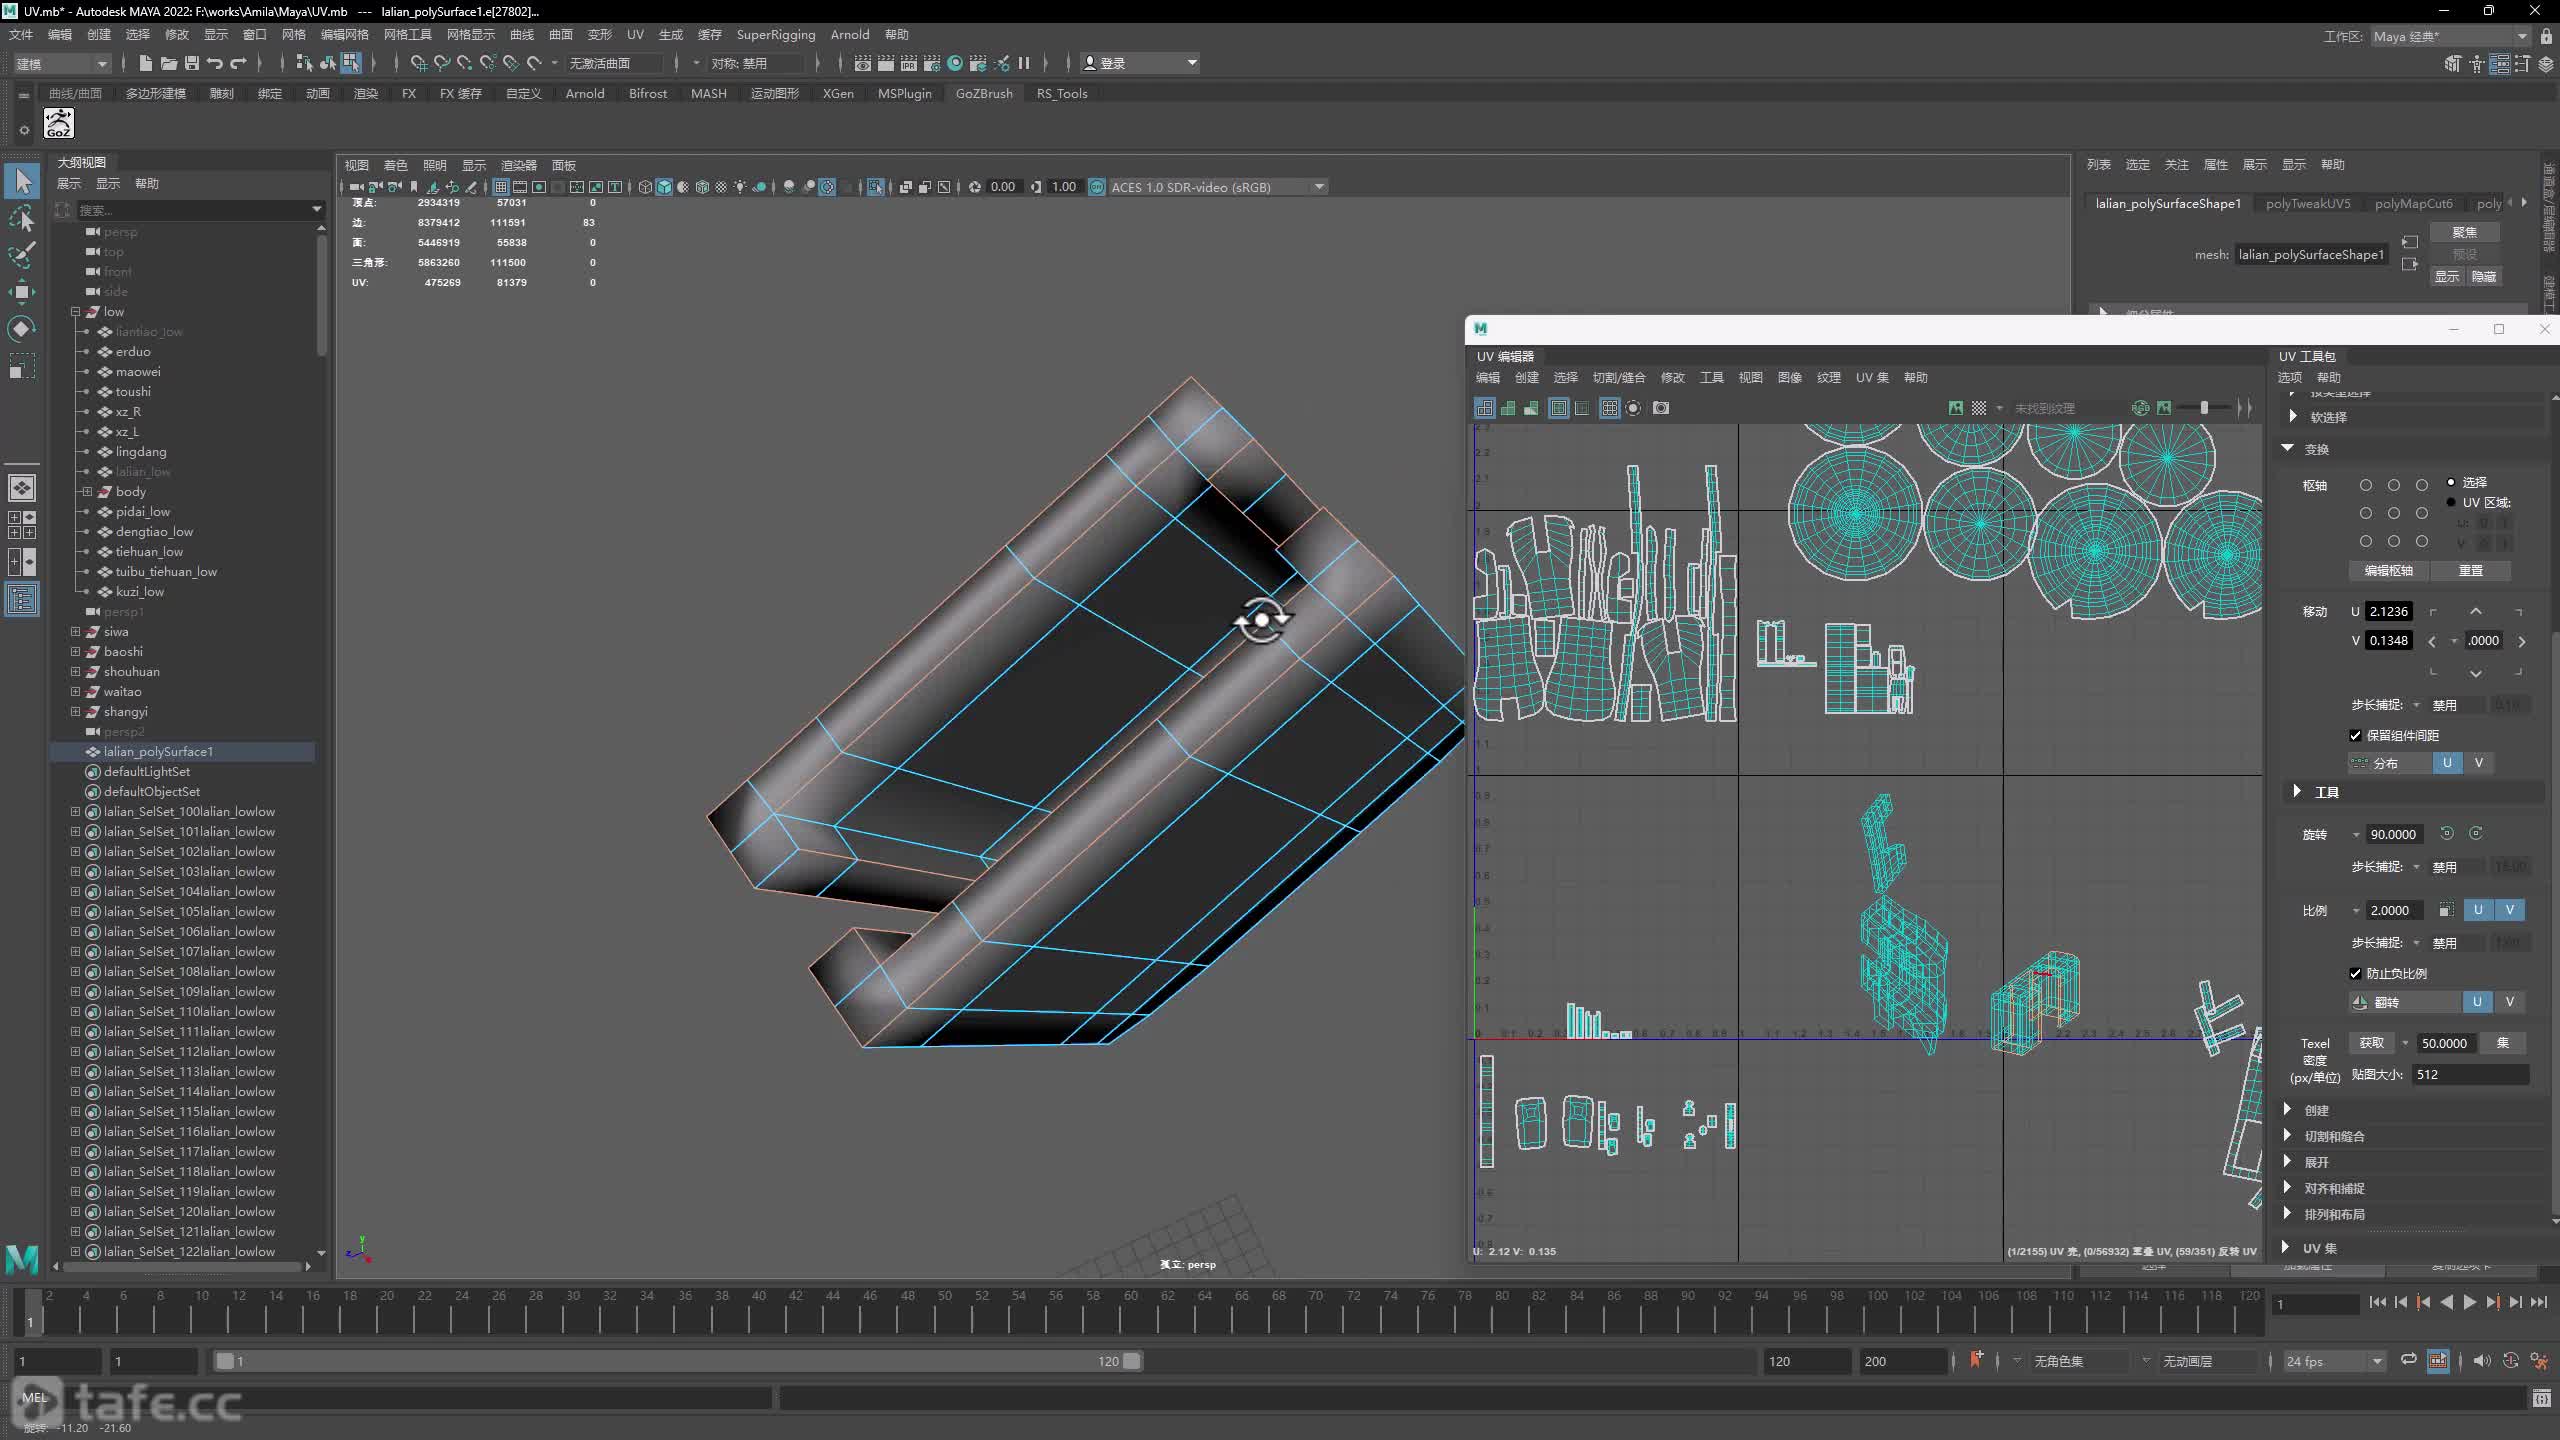Viewport: 2560px width, 1440px height.
Task: Toggle UV editor checker map icon
Action: coord(1979,408)
